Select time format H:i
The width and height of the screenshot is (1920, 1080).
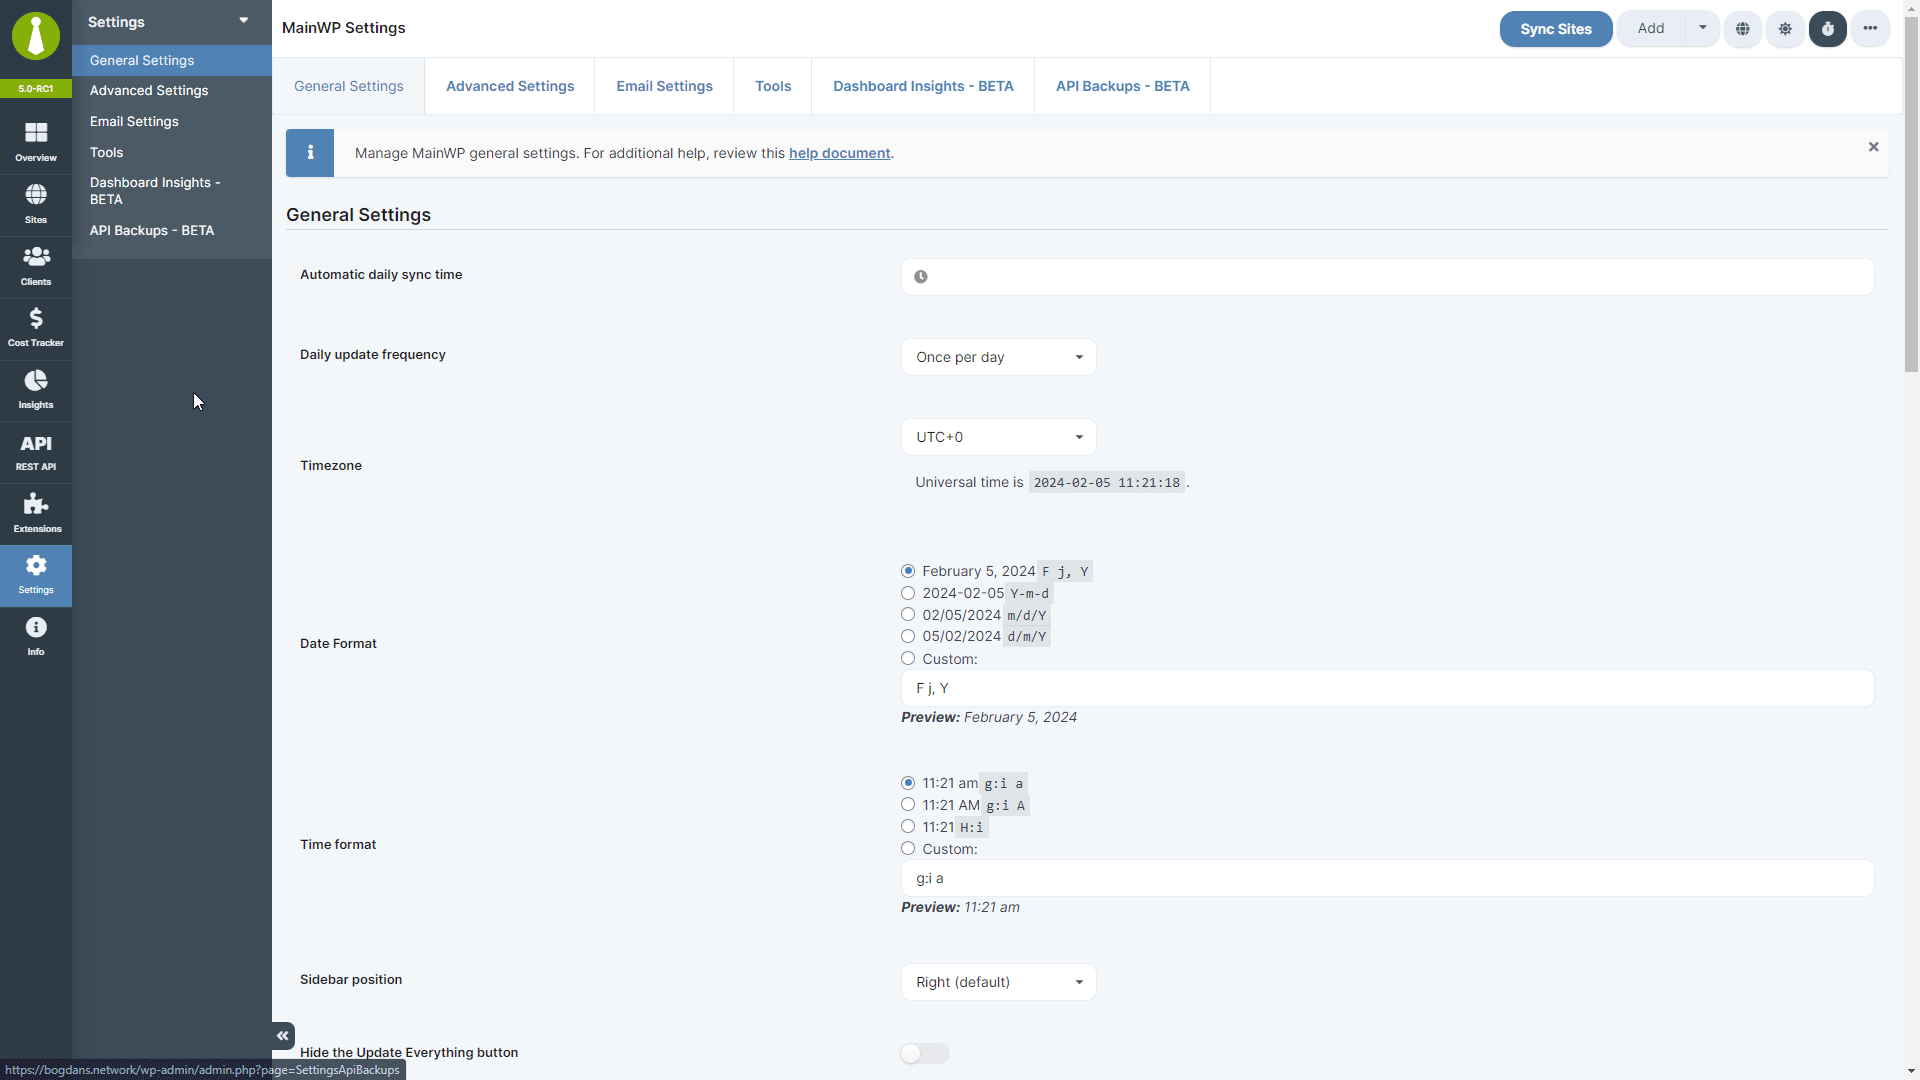[x=908, y=827]
